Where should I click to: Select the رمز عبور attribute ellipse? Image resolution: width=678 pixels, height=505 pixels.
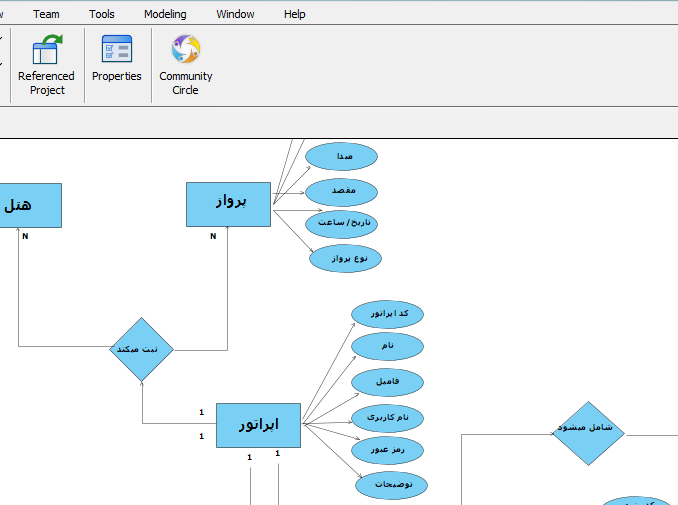tap(387, 451)
